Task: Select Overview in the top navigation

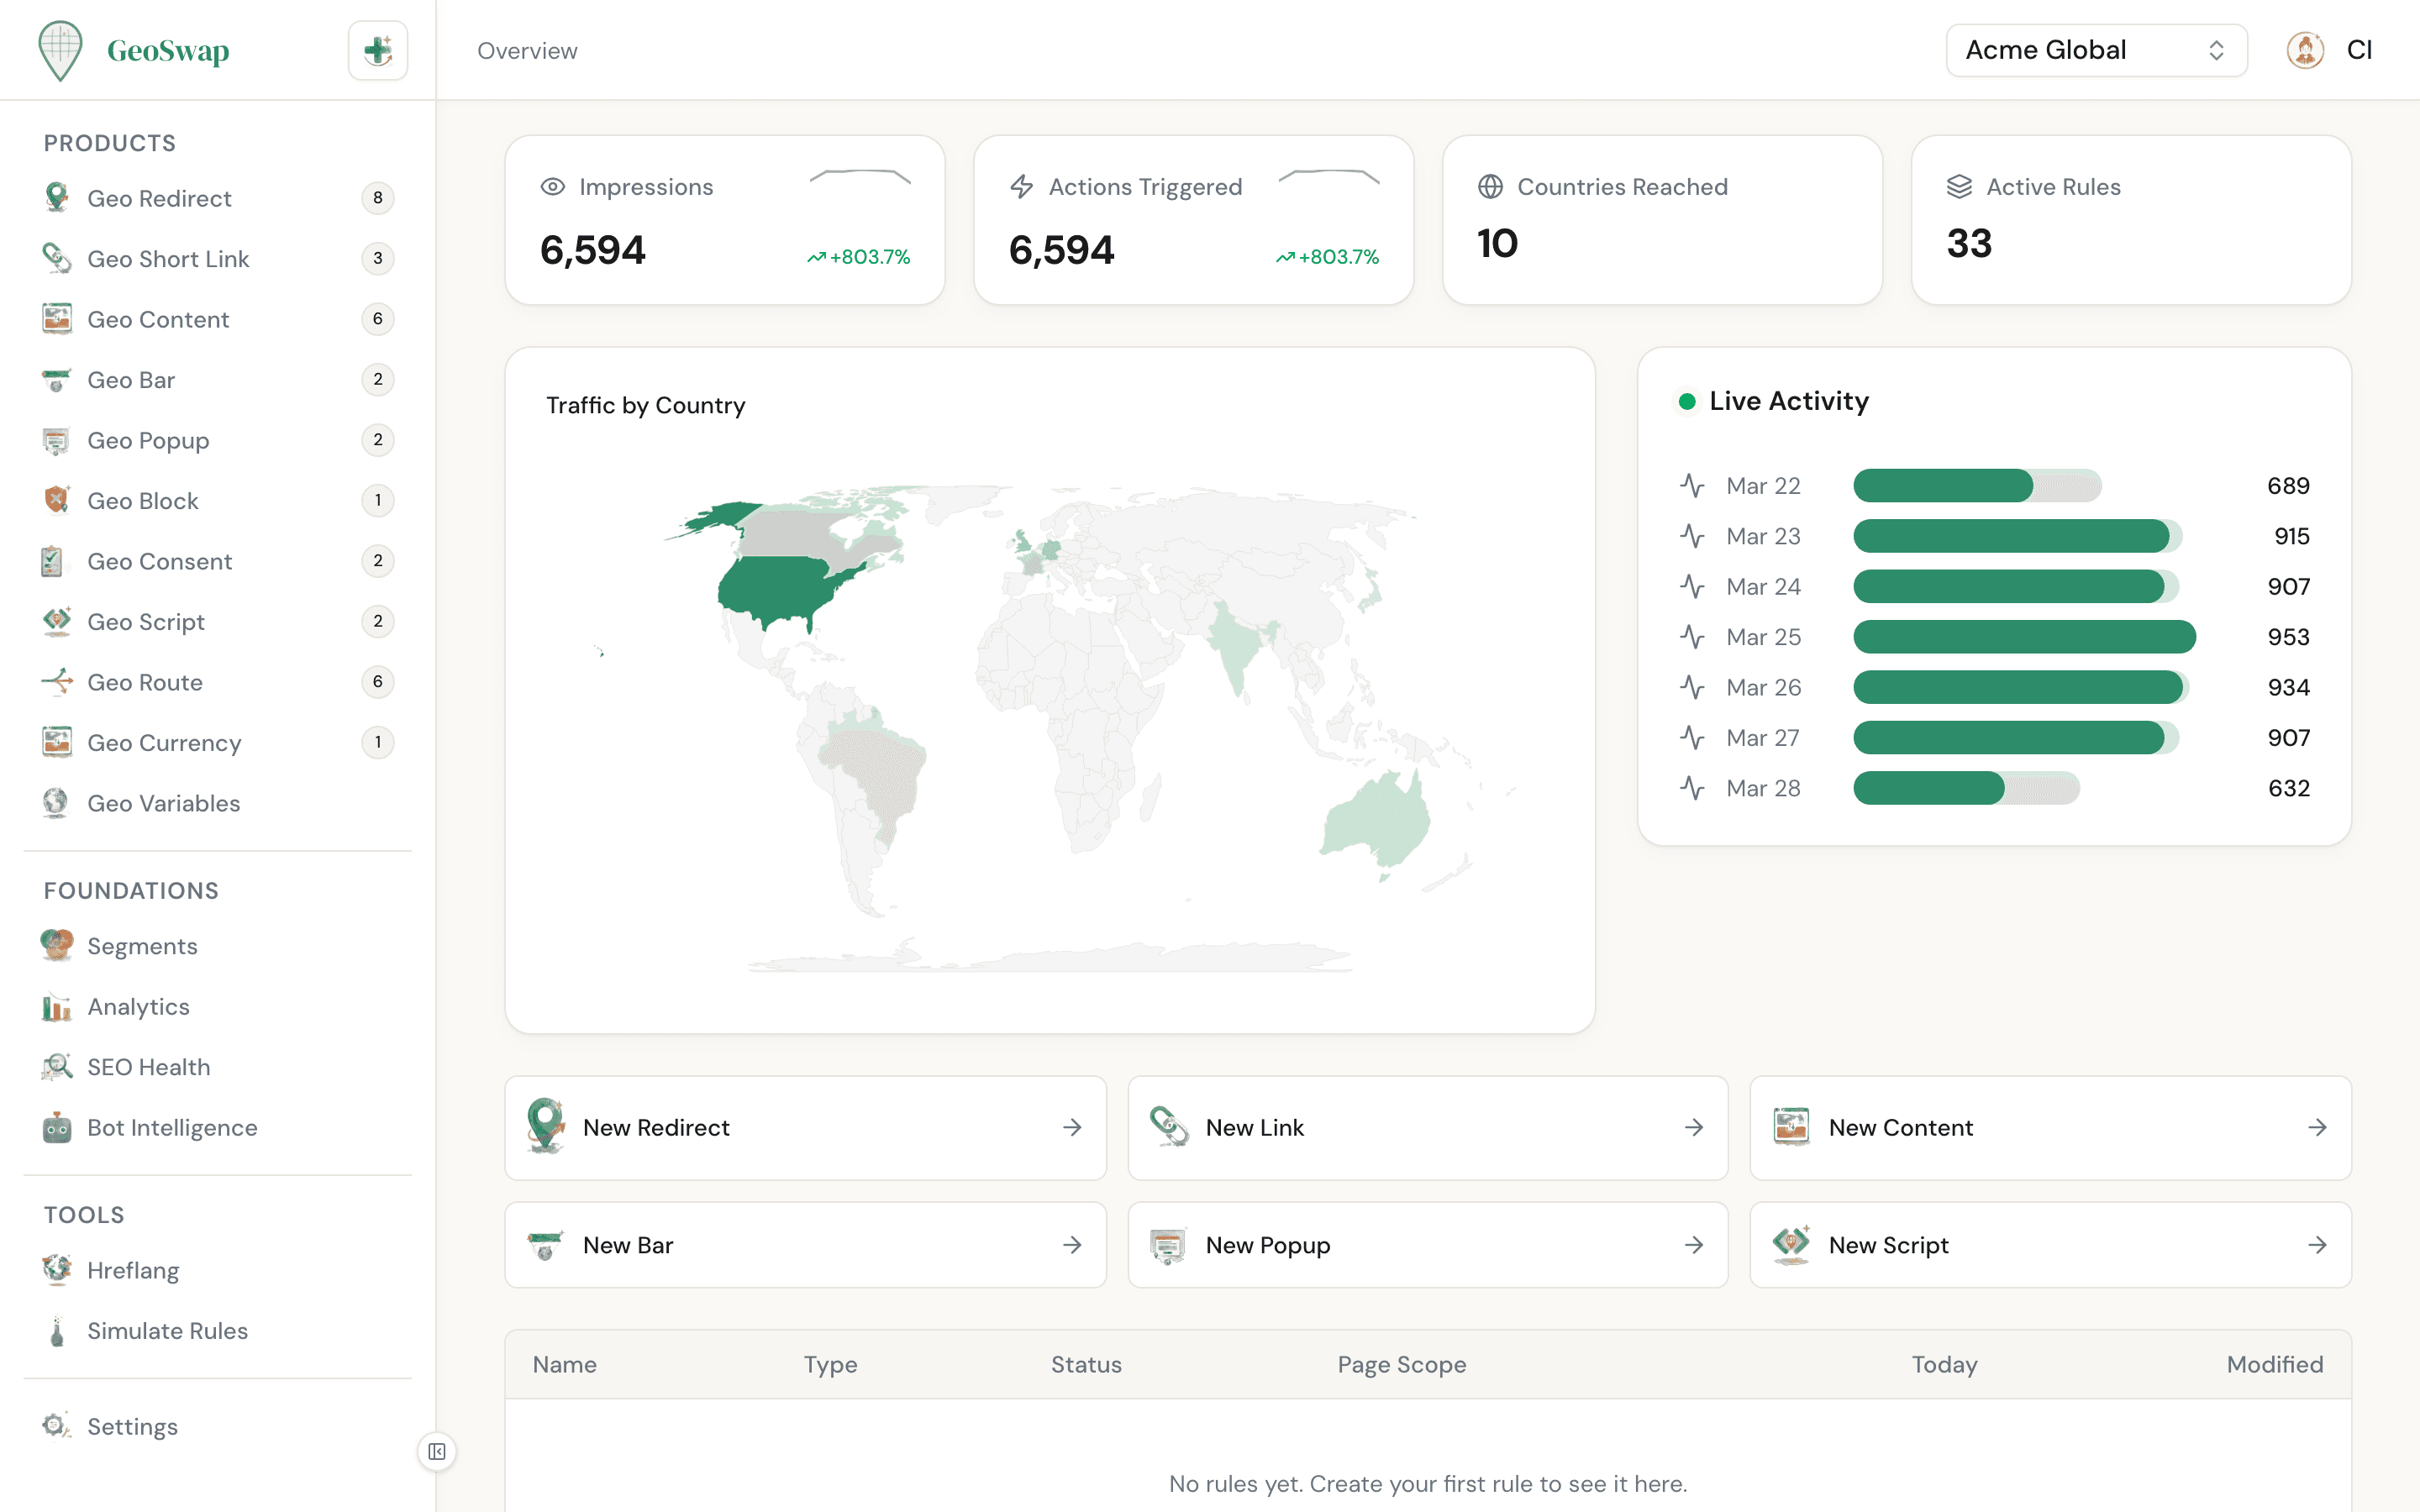Action: coord(527,49)
